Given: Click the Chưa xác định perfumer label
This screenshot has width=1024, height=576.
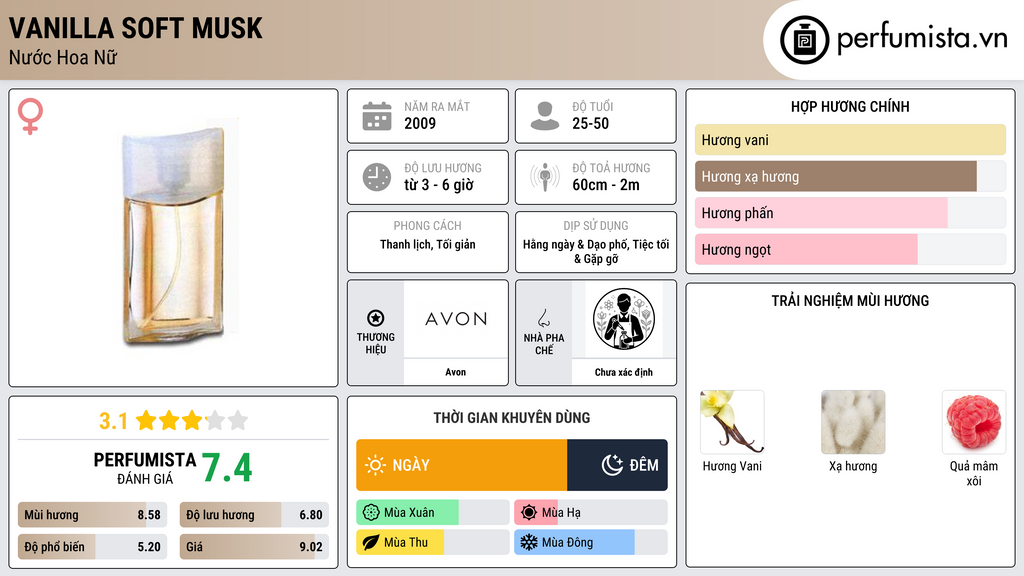Looking at the screenshot, I should tap(624, 372).
